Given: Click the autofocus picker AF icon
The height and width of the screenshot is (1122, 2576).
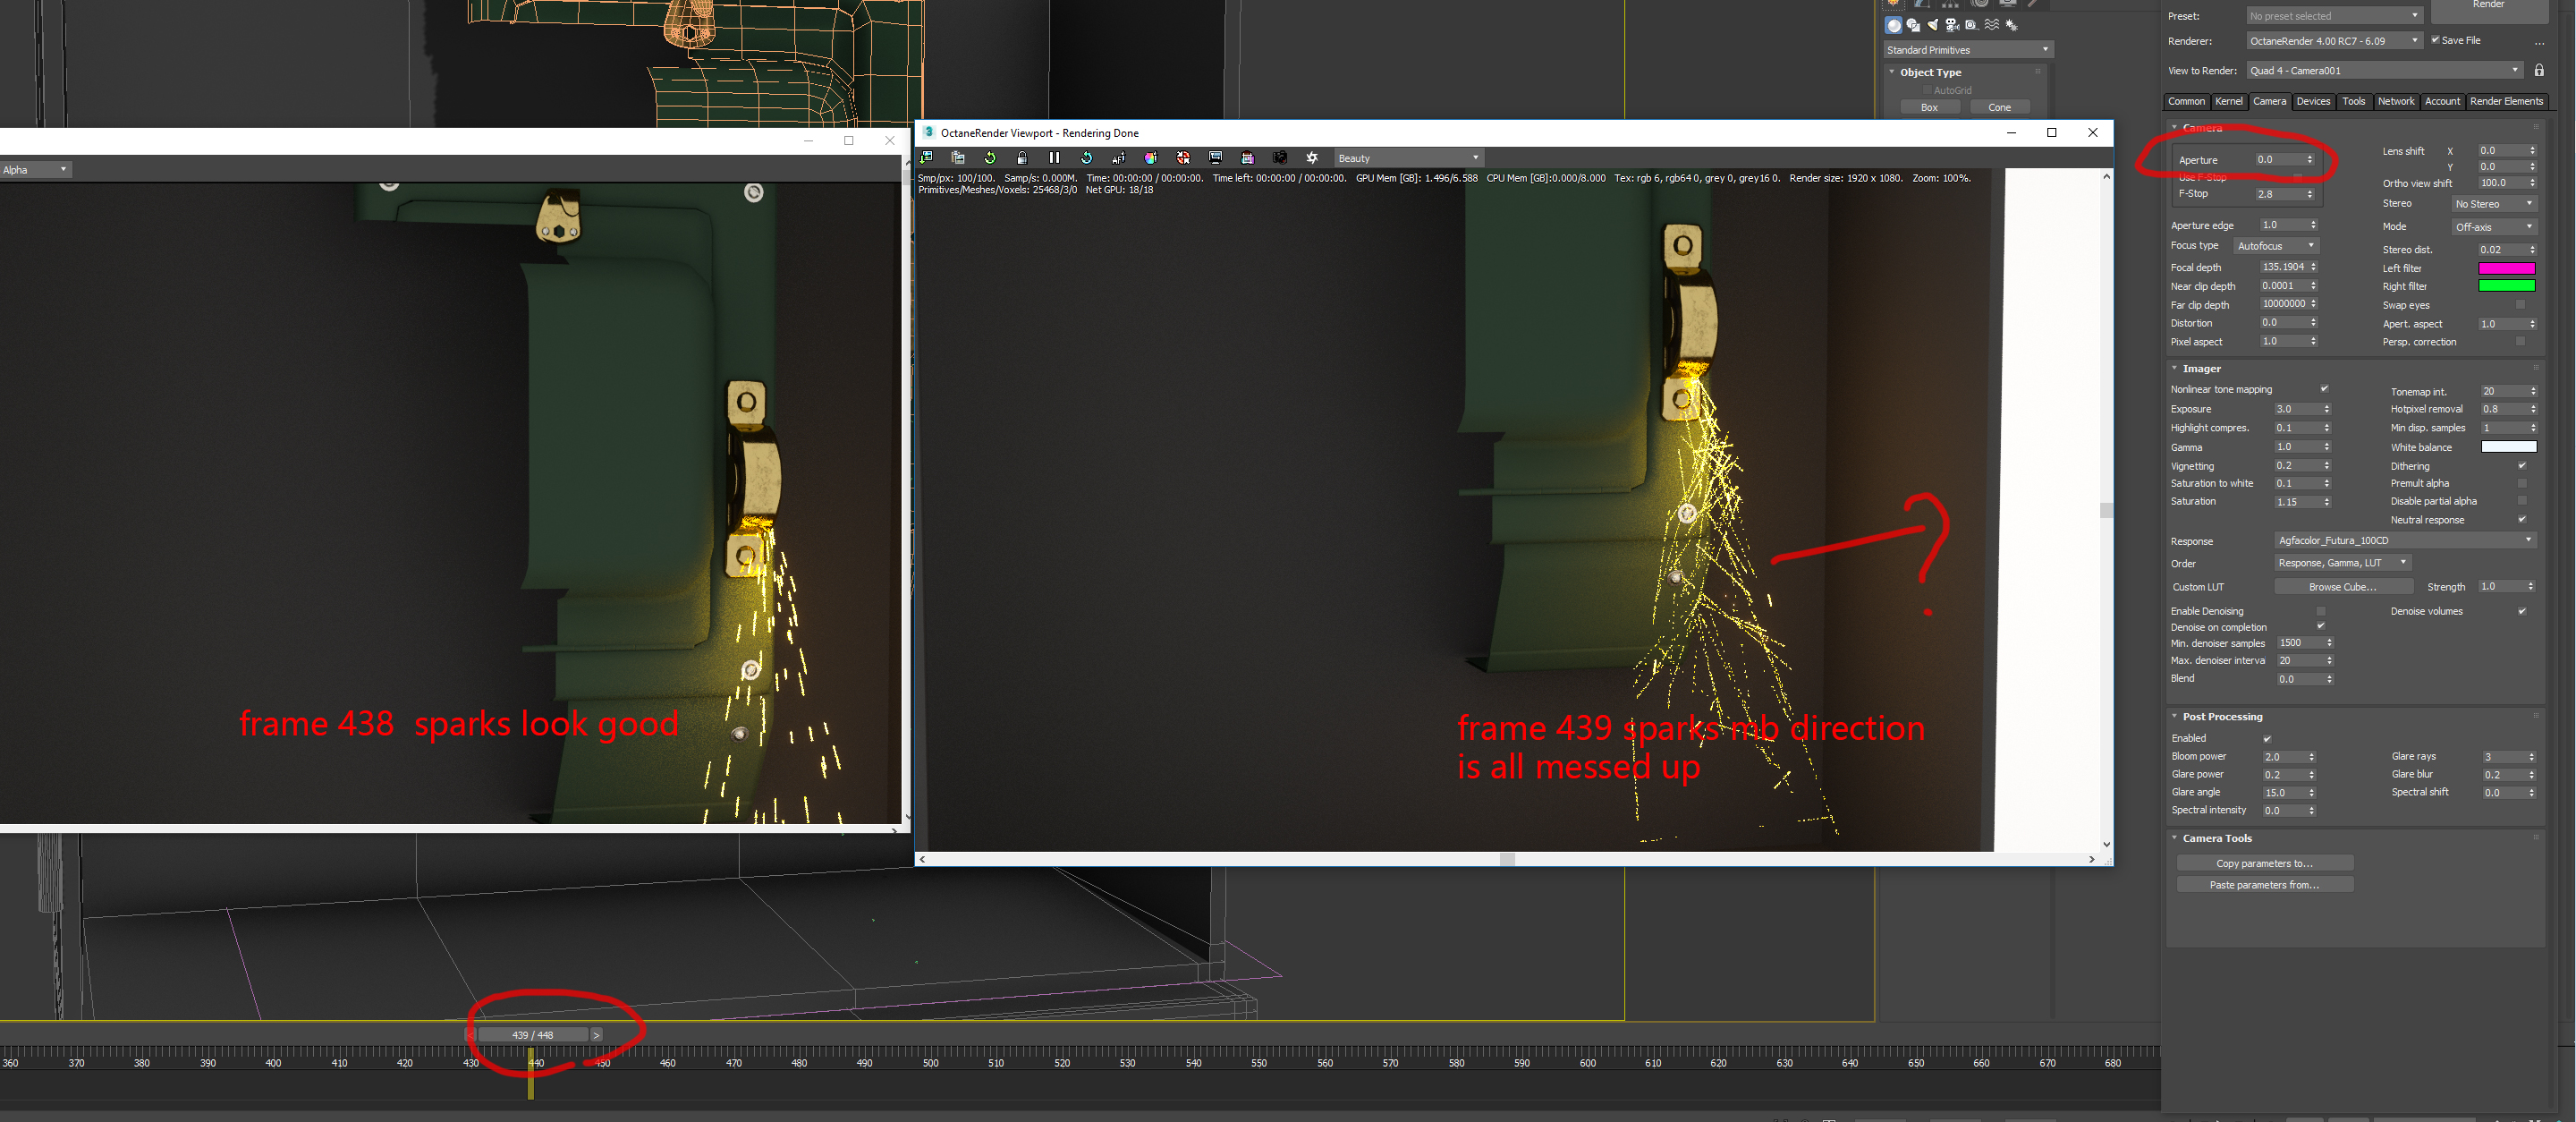Looking at the screenshot, I should (x=1119, y=158).
